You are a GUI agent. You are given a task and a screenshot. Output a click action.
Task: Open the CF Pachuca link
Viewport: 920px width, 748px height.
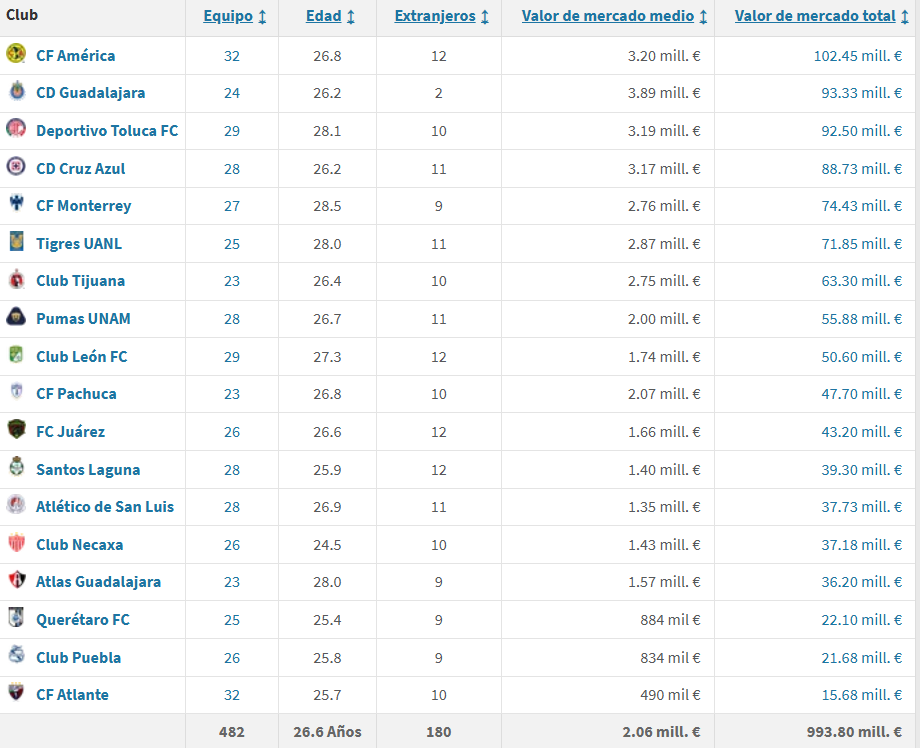76,394
